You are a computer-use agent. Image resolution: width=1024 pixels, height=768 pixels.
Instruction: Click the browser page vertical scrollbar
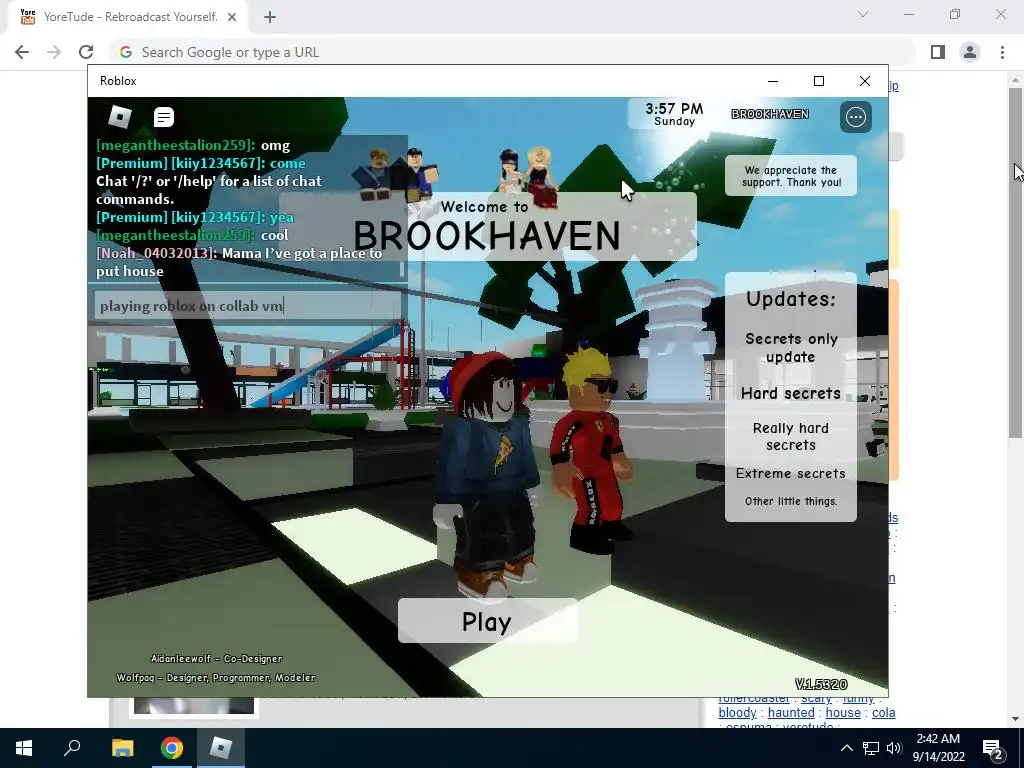(1015, 261)
